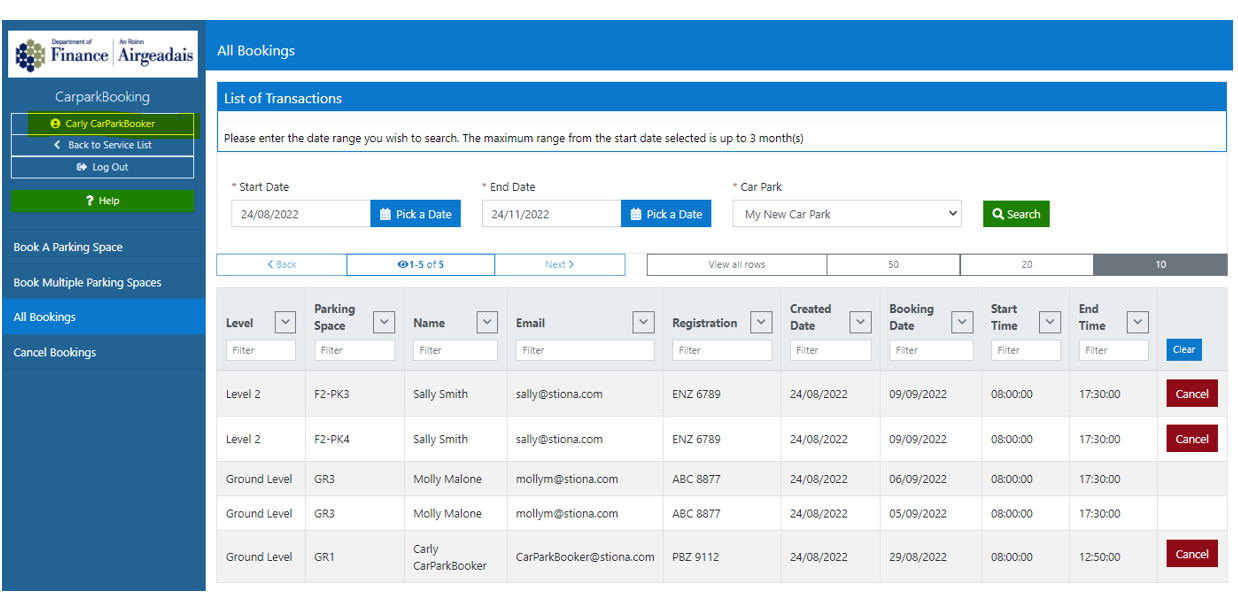Open the Carly CarParkBooker user profile
Viewport: 1238px width, 610px height.
tap(103, 124)
